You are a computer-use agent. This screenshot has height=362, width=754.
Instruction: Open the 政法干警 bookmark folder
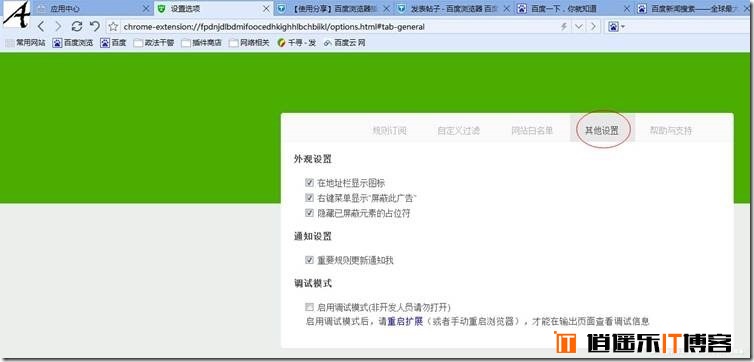coord(154,43)
